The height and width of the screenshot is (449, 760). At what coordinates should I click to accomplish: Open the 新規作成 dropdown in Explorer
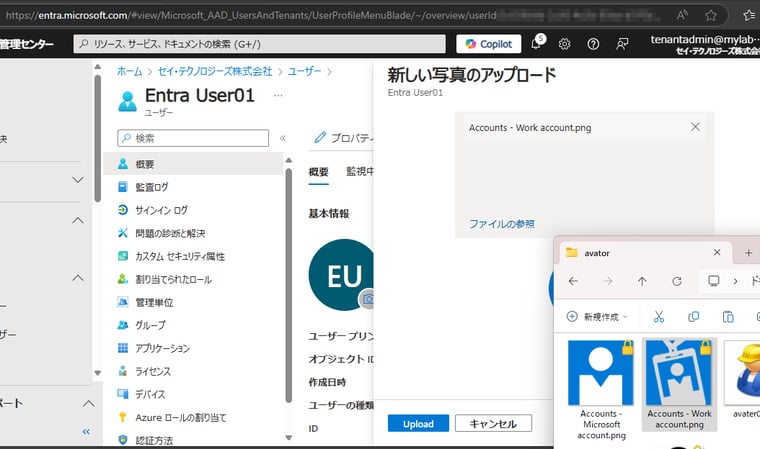(597, 317)
